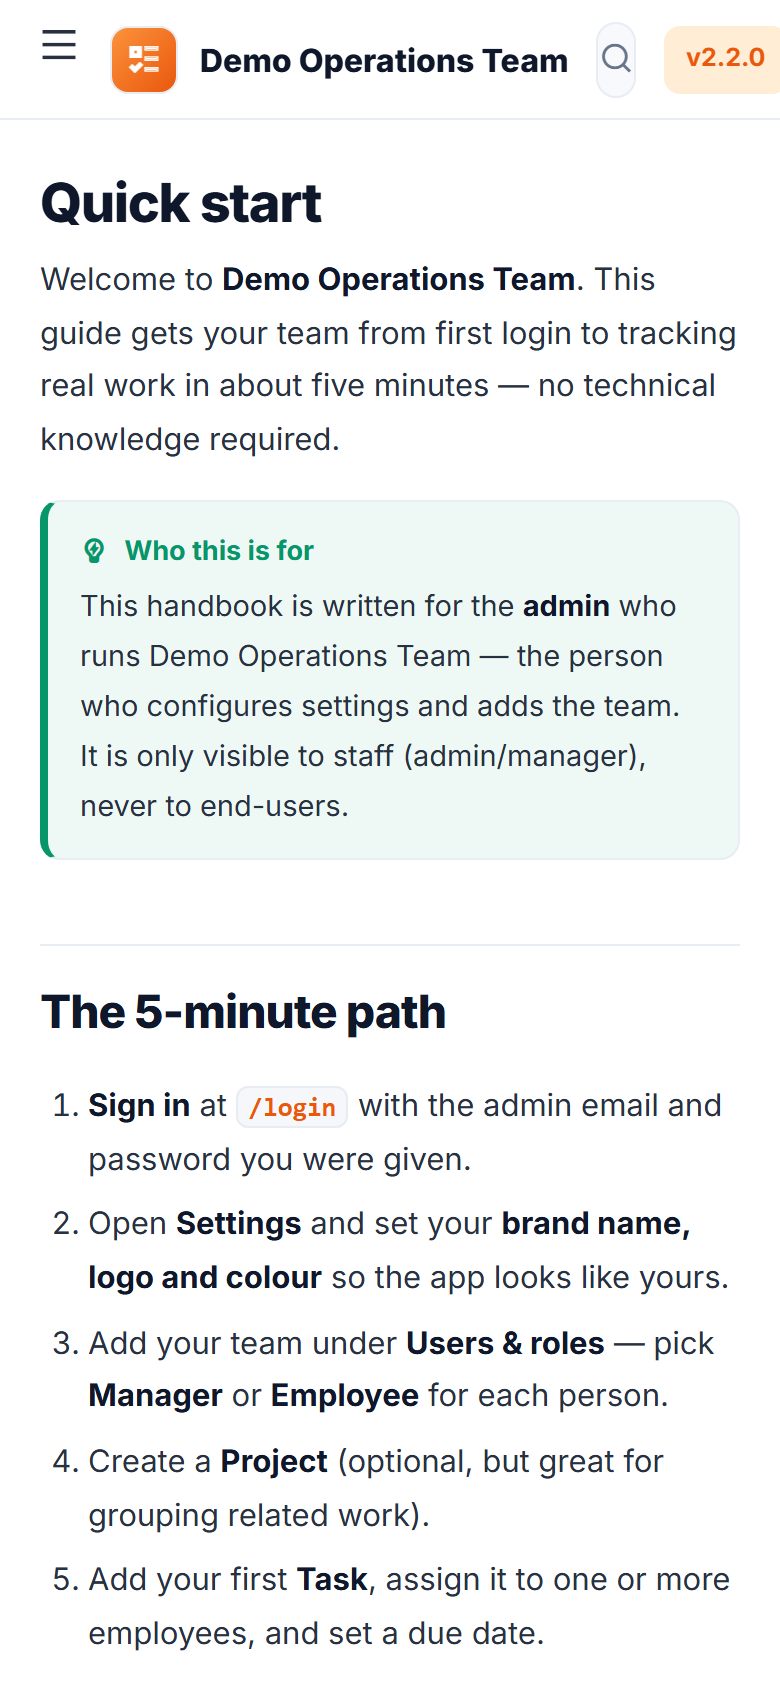This screenshot has width=780, height=1688.
Task: Open the hamburger navigation menu
Action: pyautogui.click(x=59, y=46)
